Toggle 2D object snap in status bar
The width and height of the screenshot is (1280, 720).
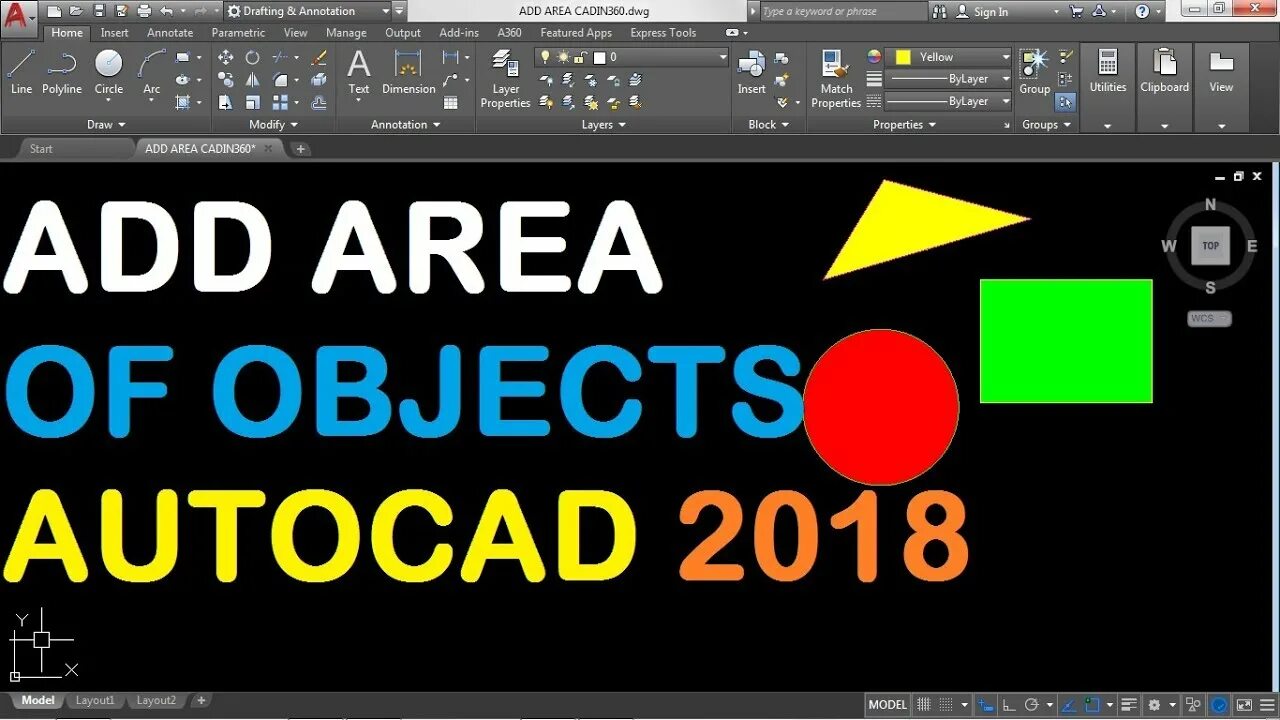pyautogui.click(x=1092, y=704)
